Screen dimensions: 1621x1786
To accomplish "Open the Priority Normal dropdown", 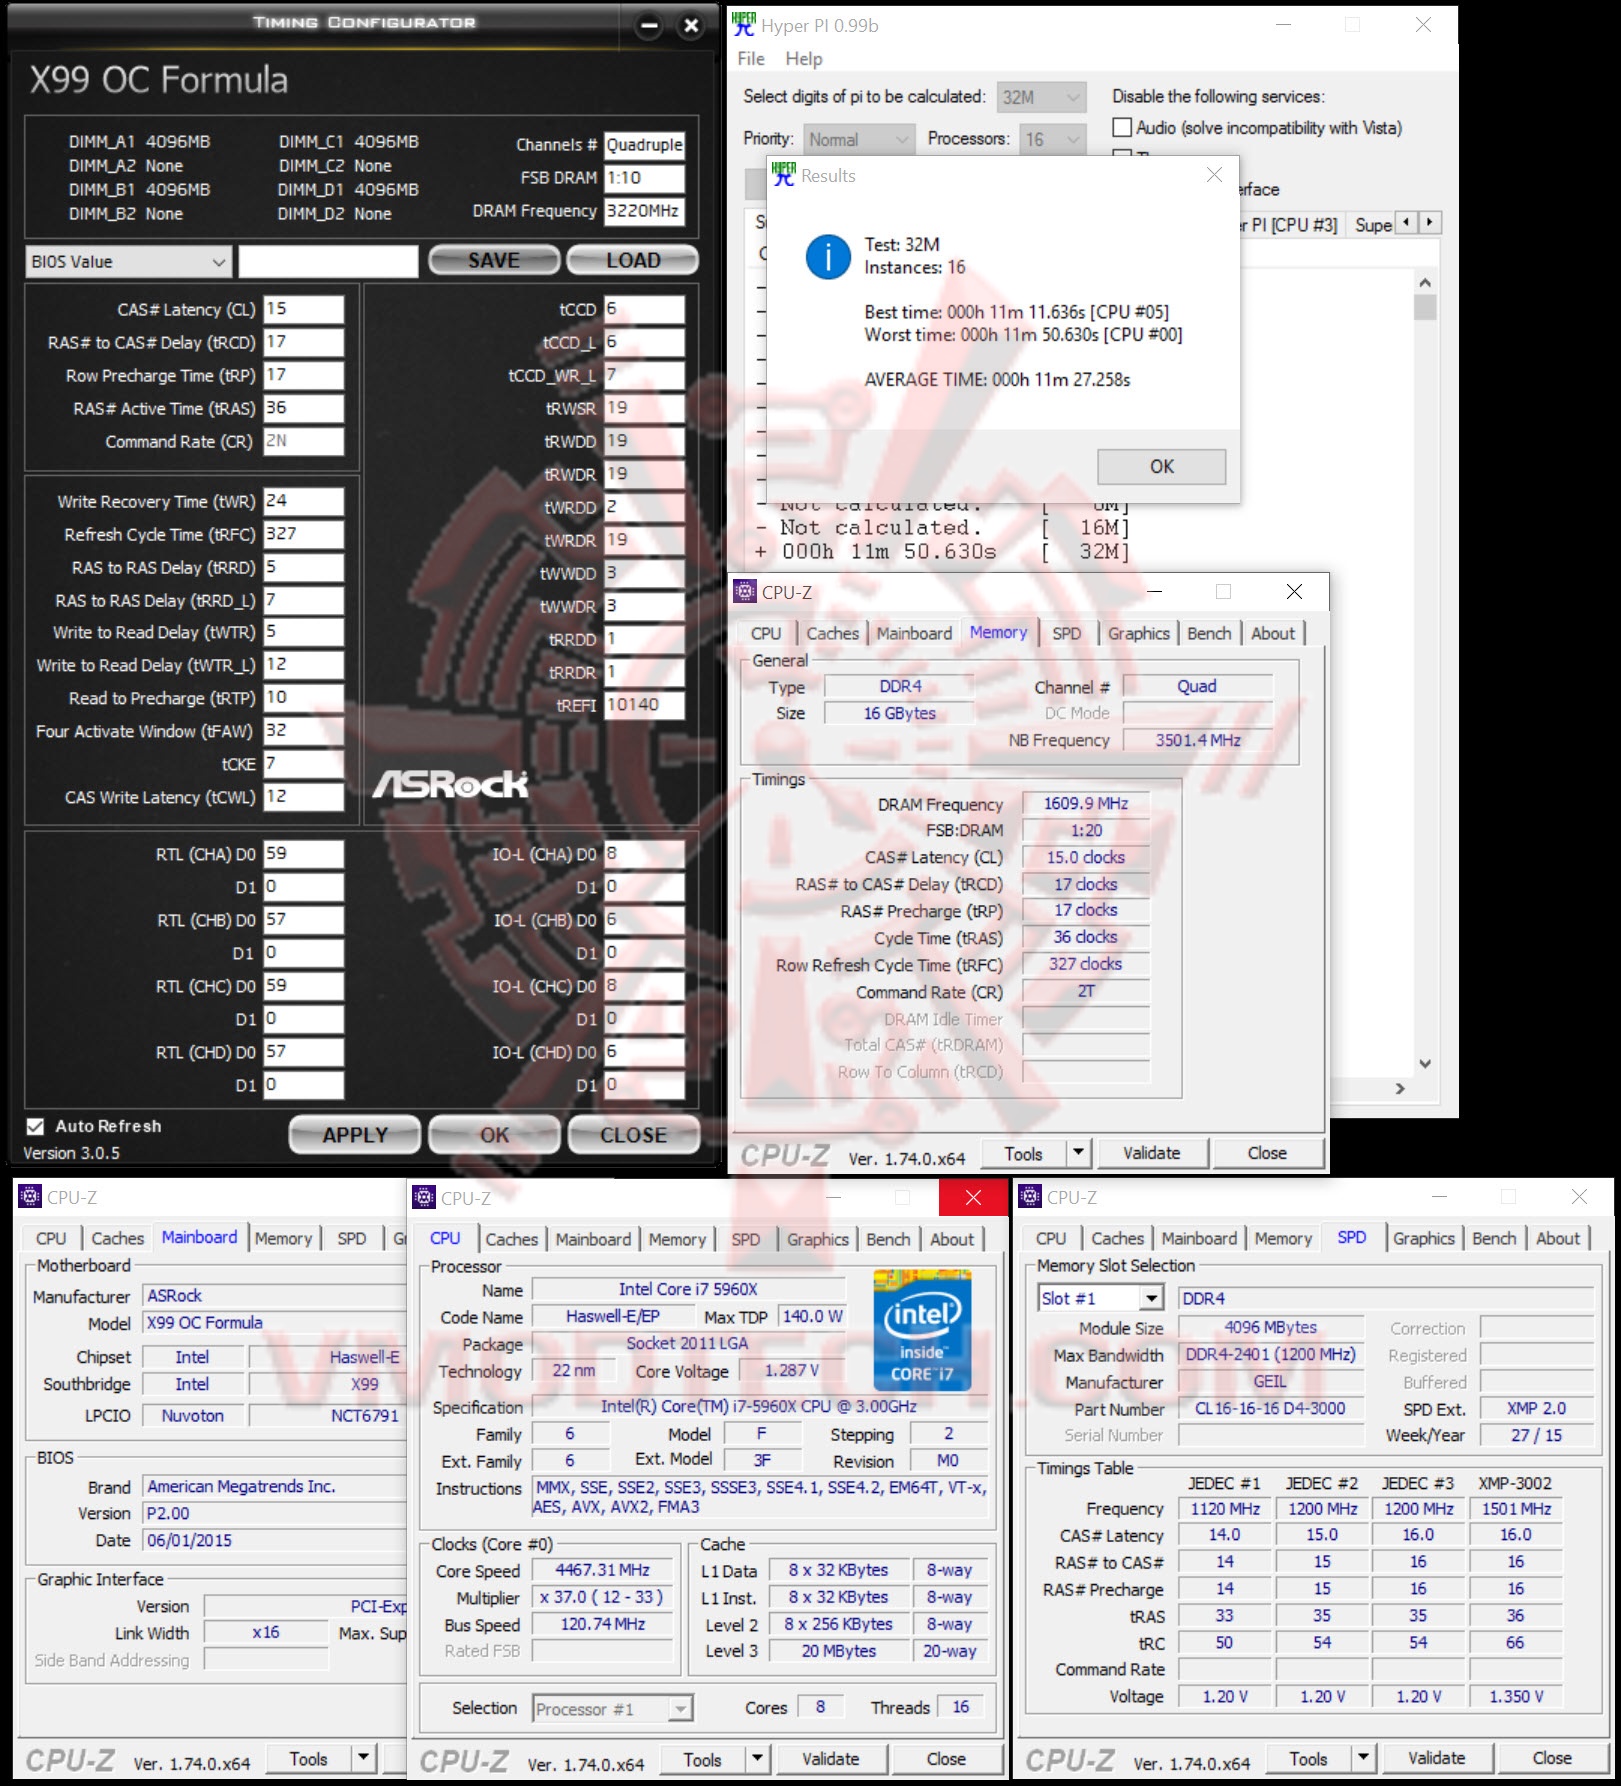I will tap(858, 139).
